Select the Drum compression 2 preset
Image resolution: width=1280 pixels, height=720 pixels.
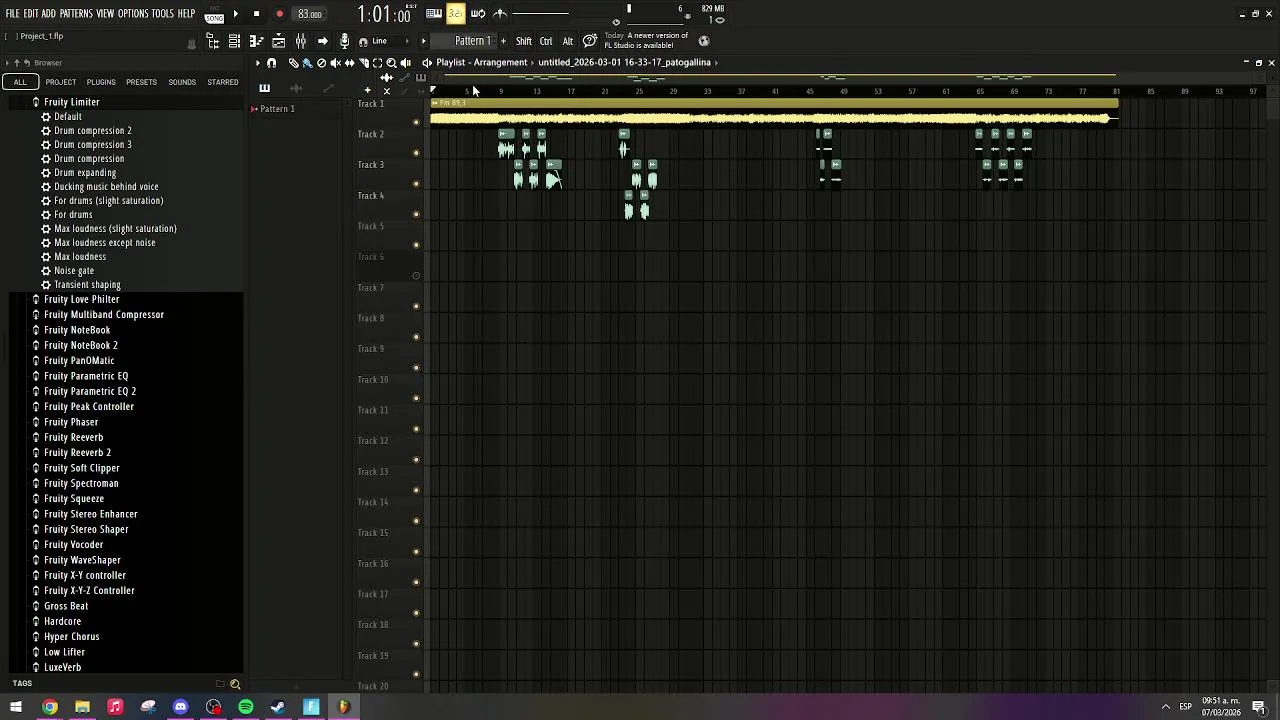click(x=92, y=131)
